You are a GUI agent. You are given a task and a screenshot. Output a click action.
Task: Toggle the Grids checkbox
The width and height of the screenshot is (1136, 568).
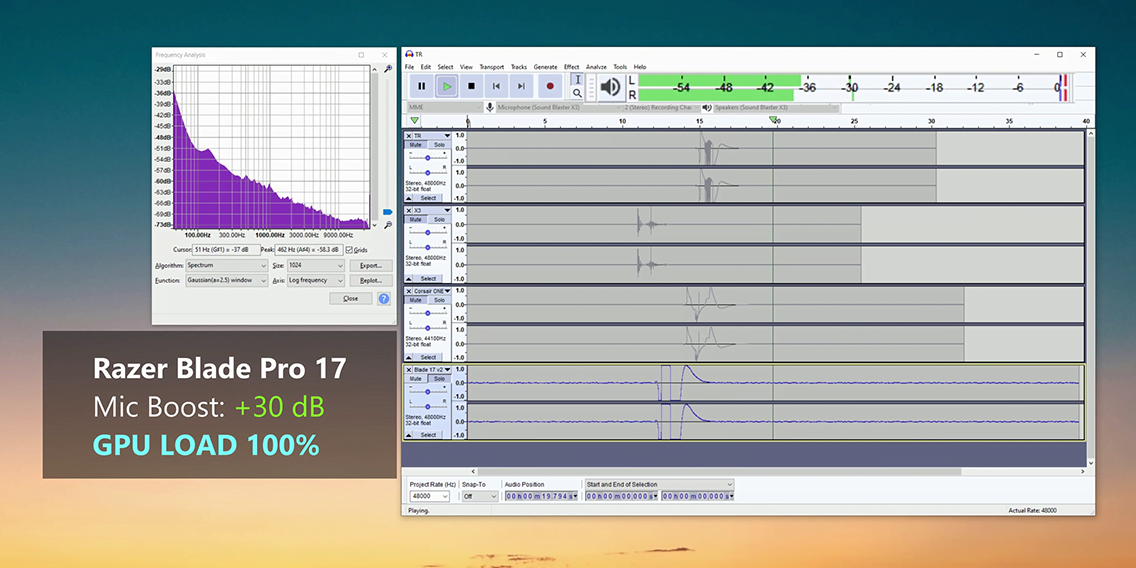tap(350, 250)
